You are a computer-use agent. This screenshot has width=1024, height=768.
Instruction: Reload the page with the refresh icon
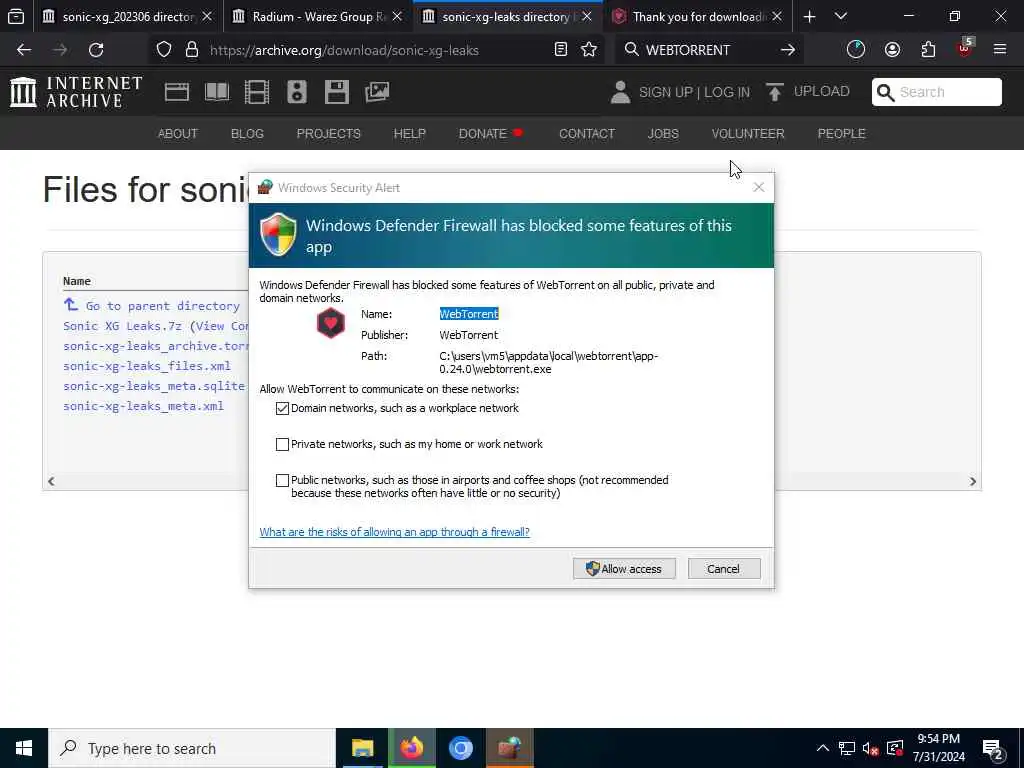click(x=96, y=50)
